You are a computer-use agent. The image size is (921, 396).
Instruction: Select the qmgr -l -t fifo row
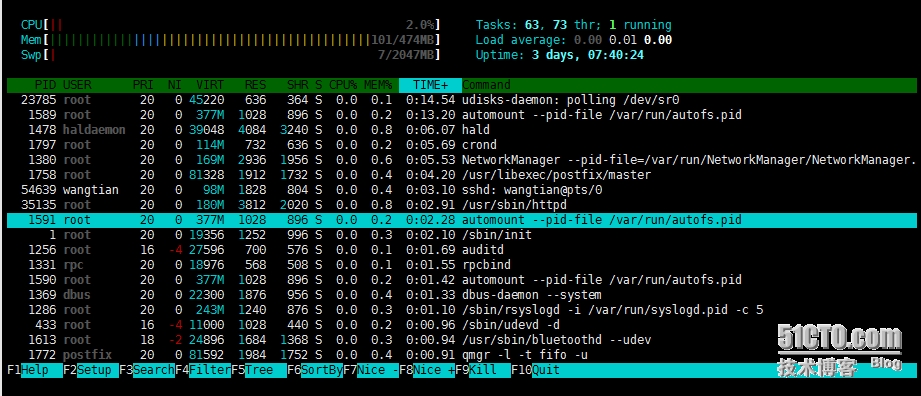(x=462, y=355)
